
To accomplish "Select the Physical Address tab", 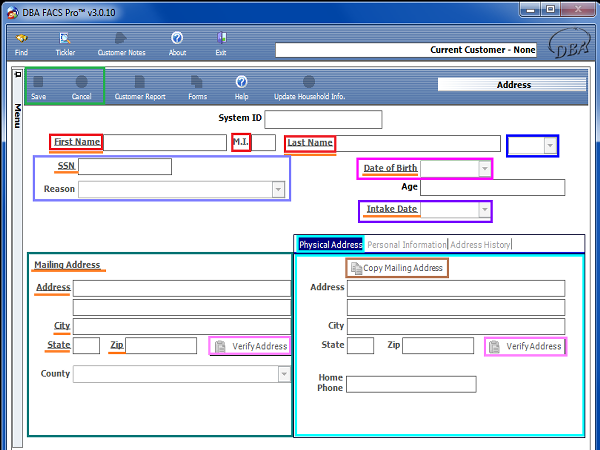I will point(331,245).
